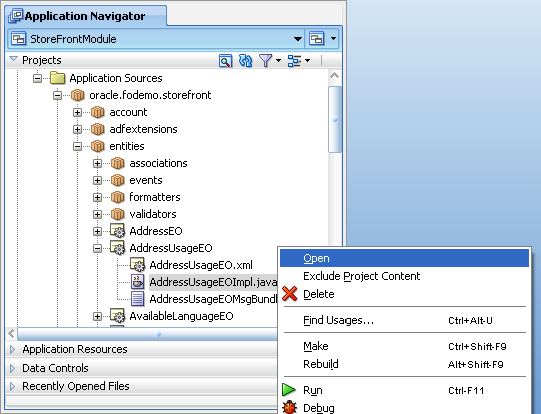The image size is (541, 414).
Task: Click the horizontal scrollbar left arrow
Action: (x=11, y=334)
